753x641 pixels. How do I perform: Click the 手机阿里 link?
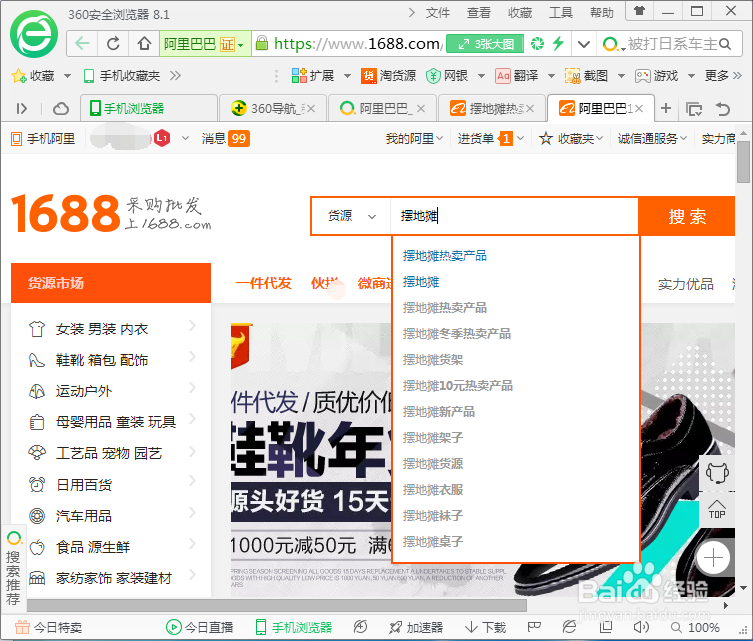pyautogui.click(x=43, y=139)
